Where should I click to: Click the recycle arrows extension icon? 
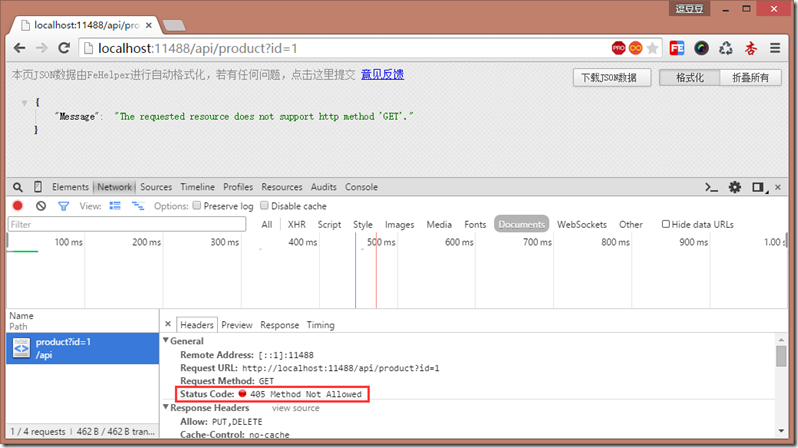click(726, 48)
